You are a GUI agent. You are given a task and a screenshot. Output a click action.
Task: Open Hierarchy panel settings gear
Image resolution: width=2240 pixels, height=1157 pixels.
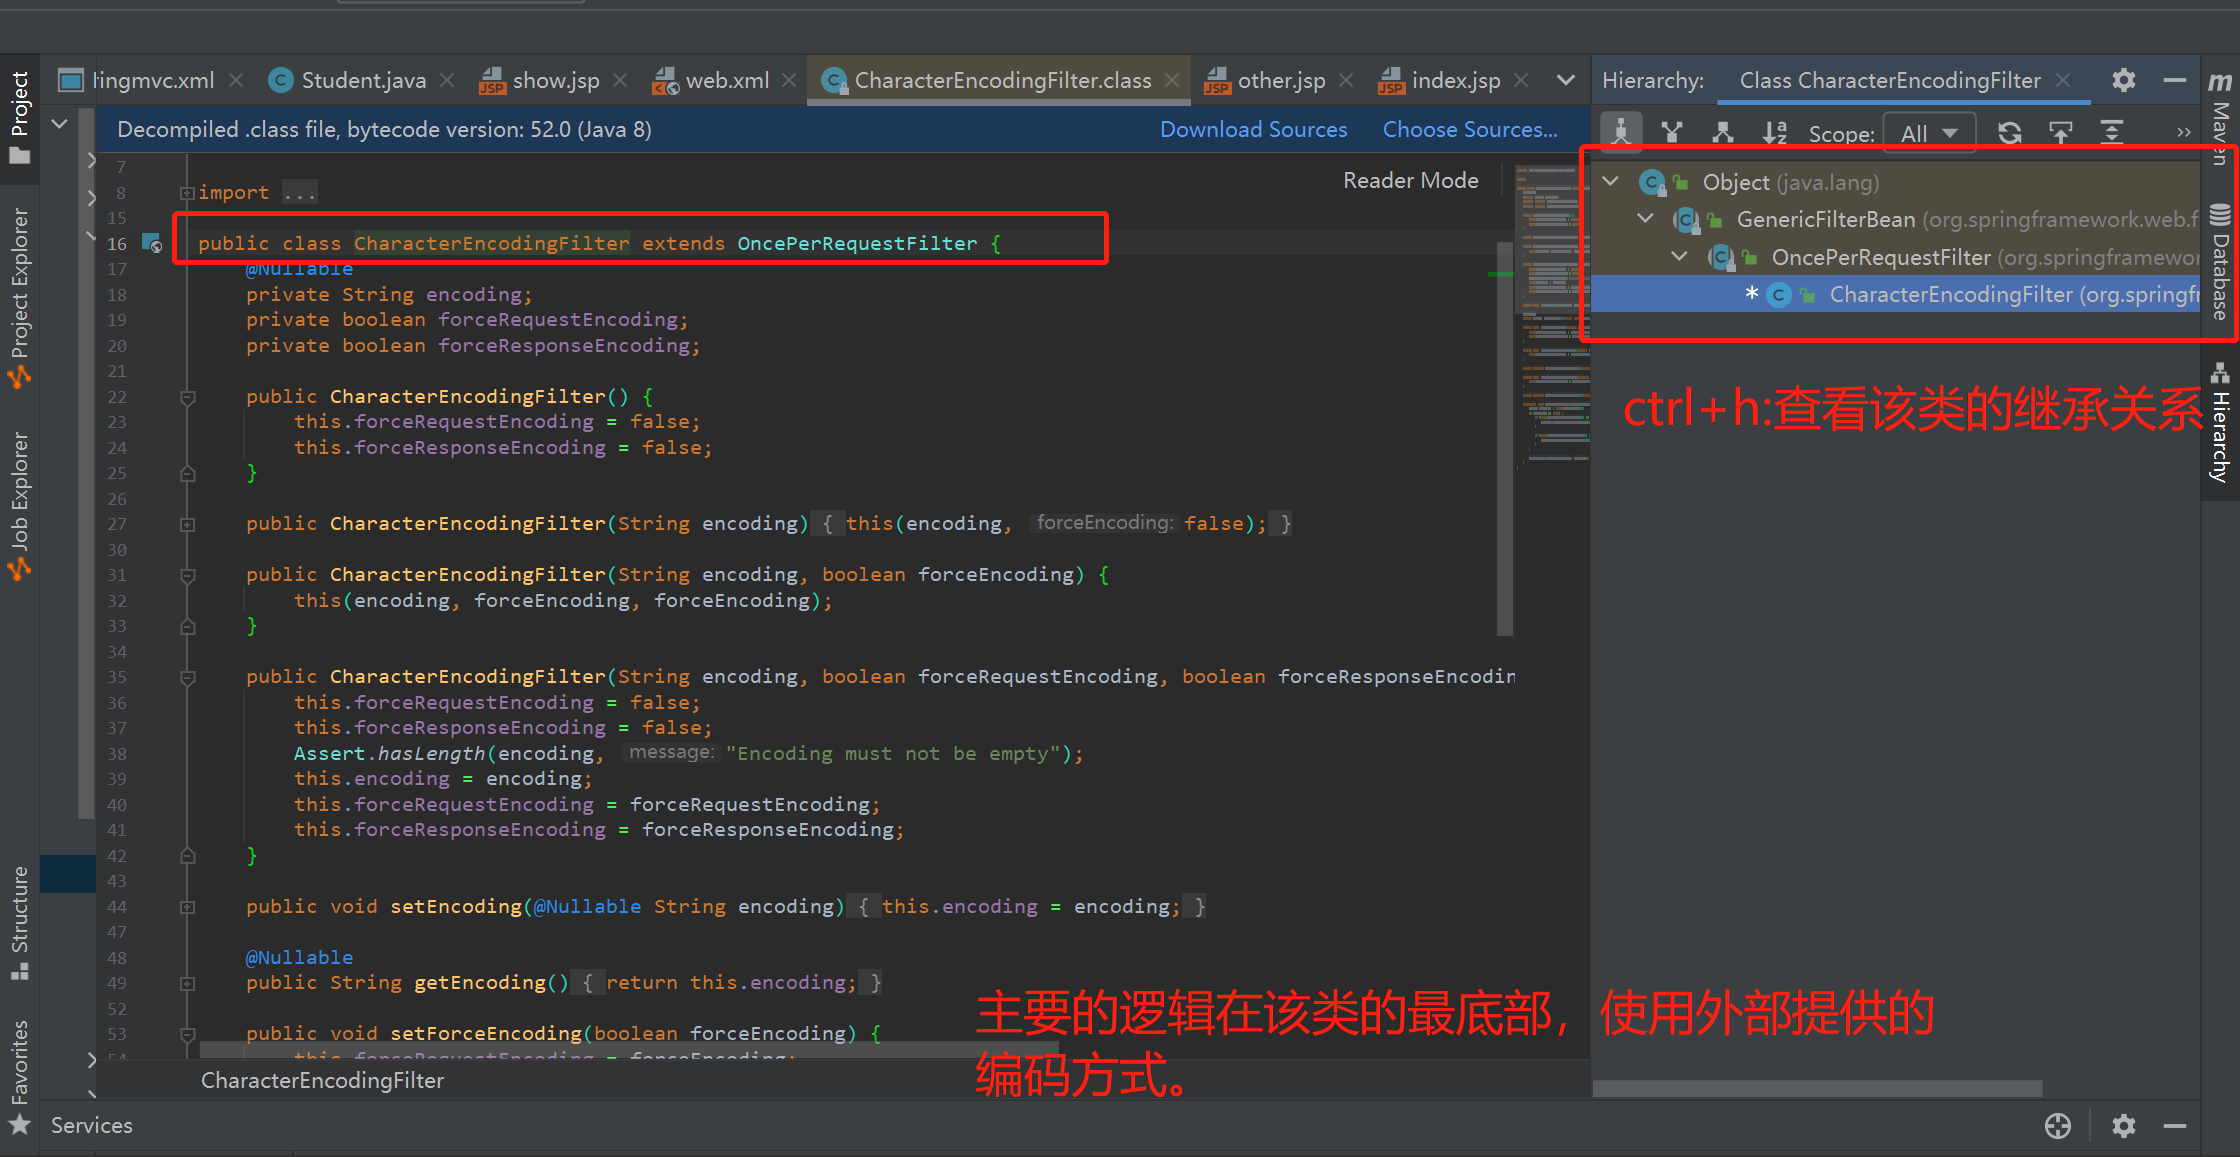point(2123,80)
